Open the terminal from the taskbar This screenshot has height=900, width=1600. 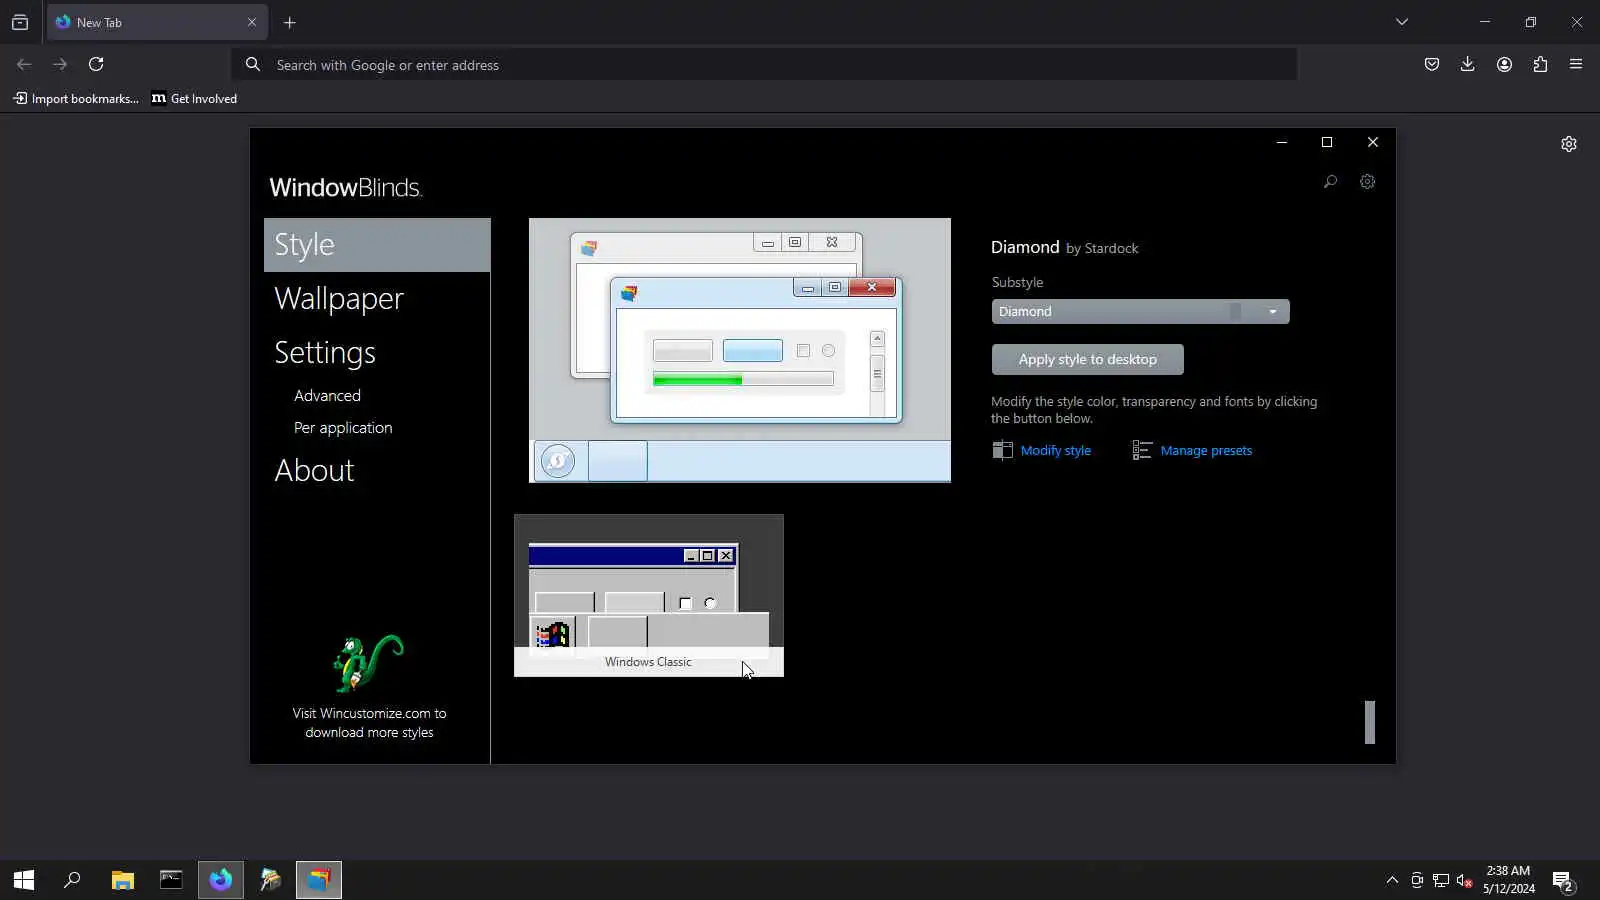171,880
